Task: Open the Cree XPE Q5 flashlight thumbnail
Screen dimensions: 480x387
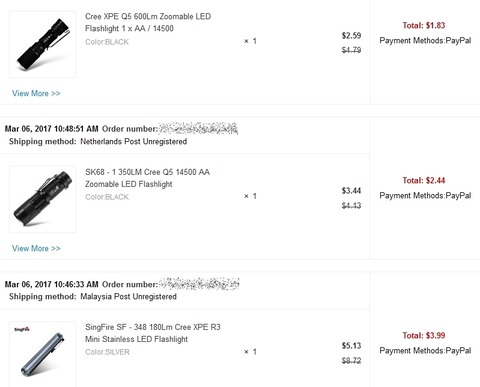Action: coord(43,44)
